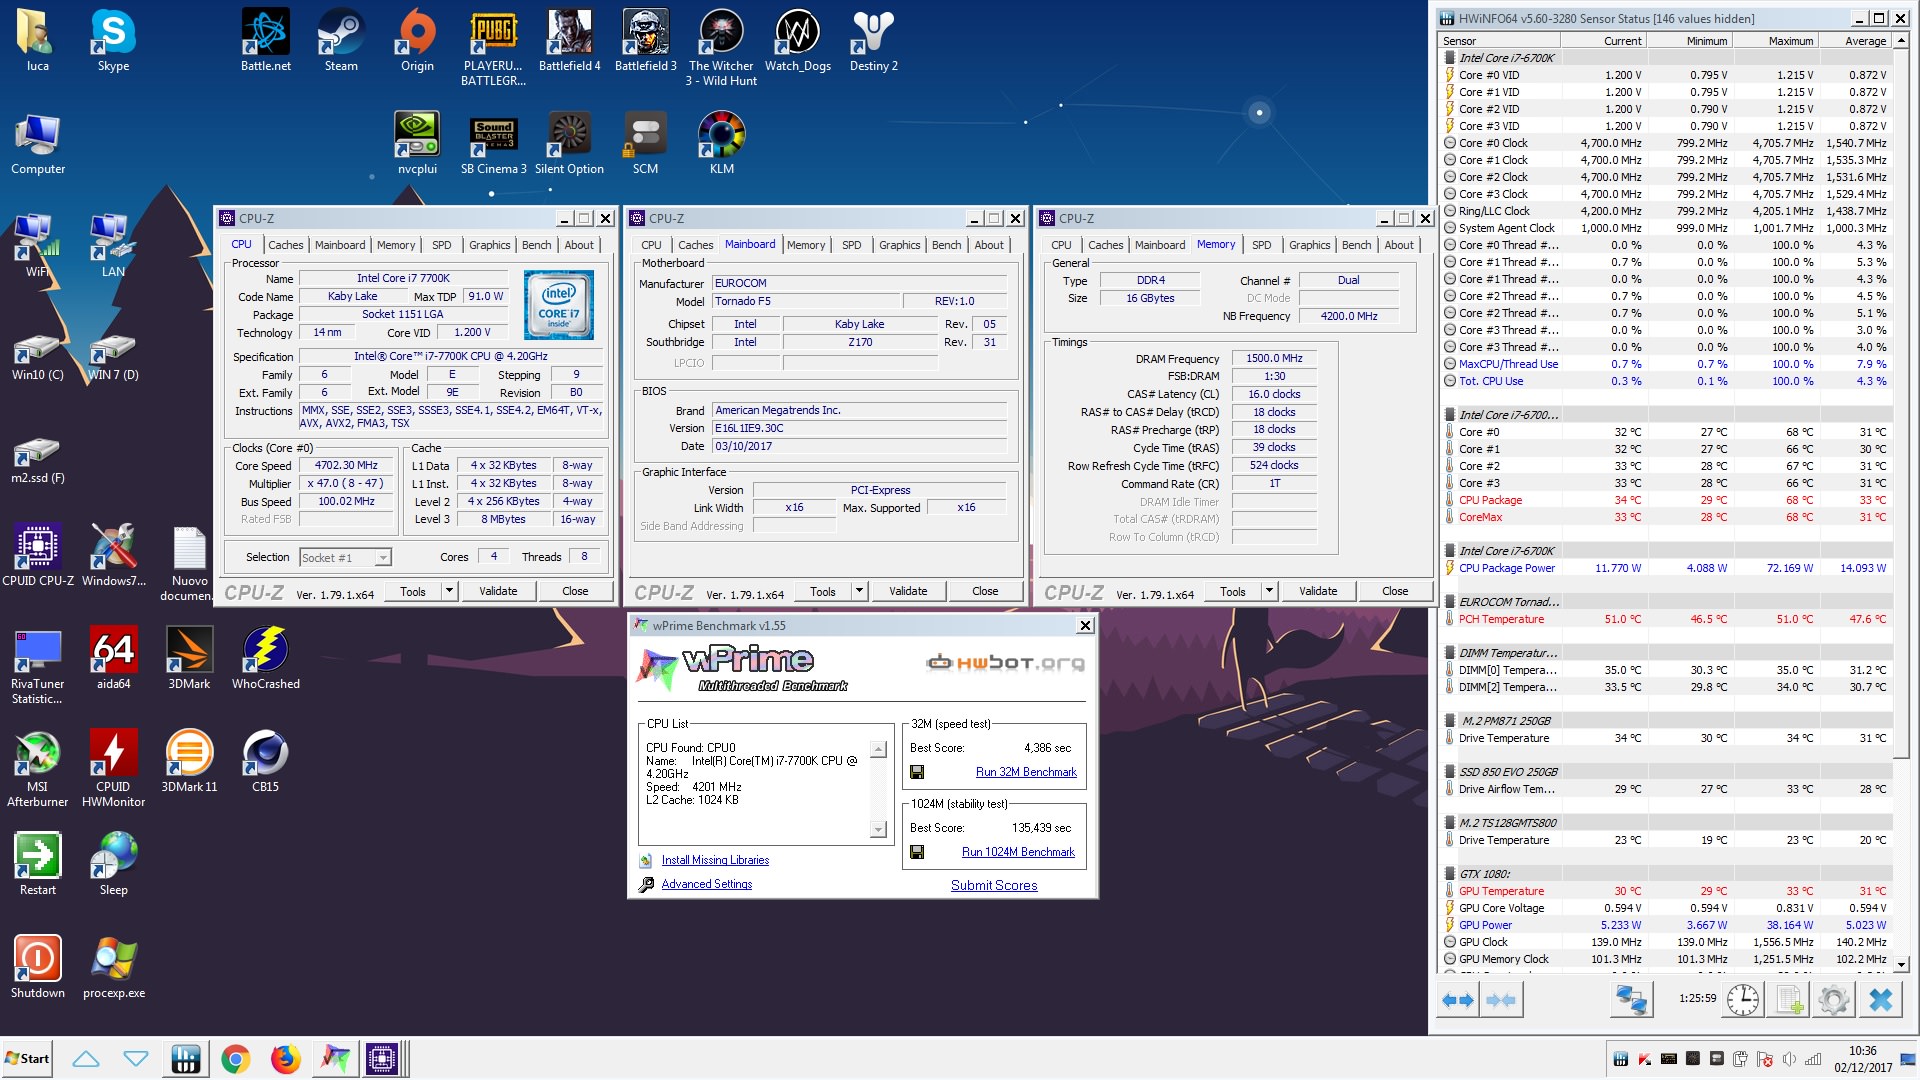Open Tools dropdown arrow in CPU-Z Mainboard-tab window
This screenshot has height=1080, width=1920.
pos(860,591)
